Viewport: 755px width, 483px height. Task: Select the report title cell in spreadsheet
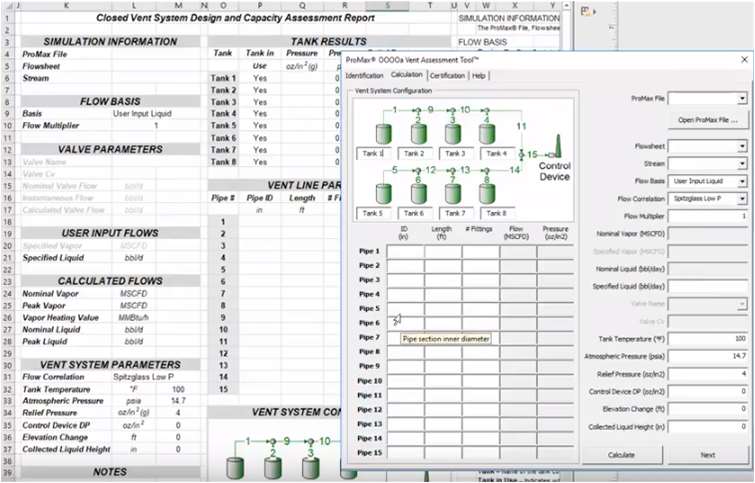click(235, 18)
